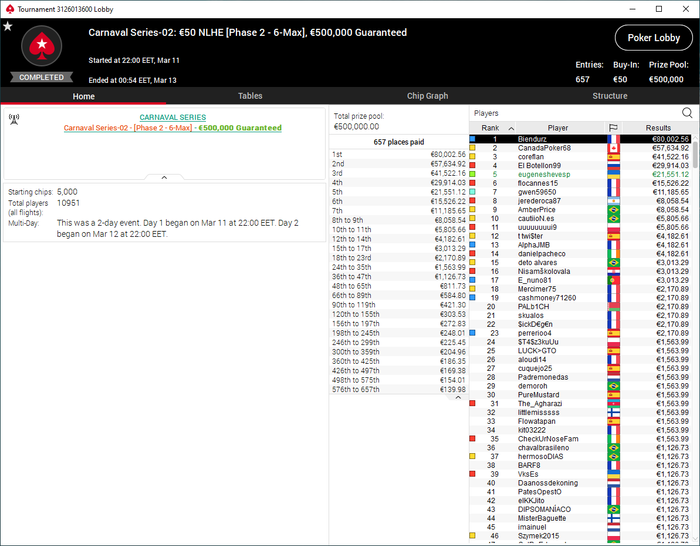Click the Starting chips 5,000 value
The image size is (700, 546).
coord(67,192)
